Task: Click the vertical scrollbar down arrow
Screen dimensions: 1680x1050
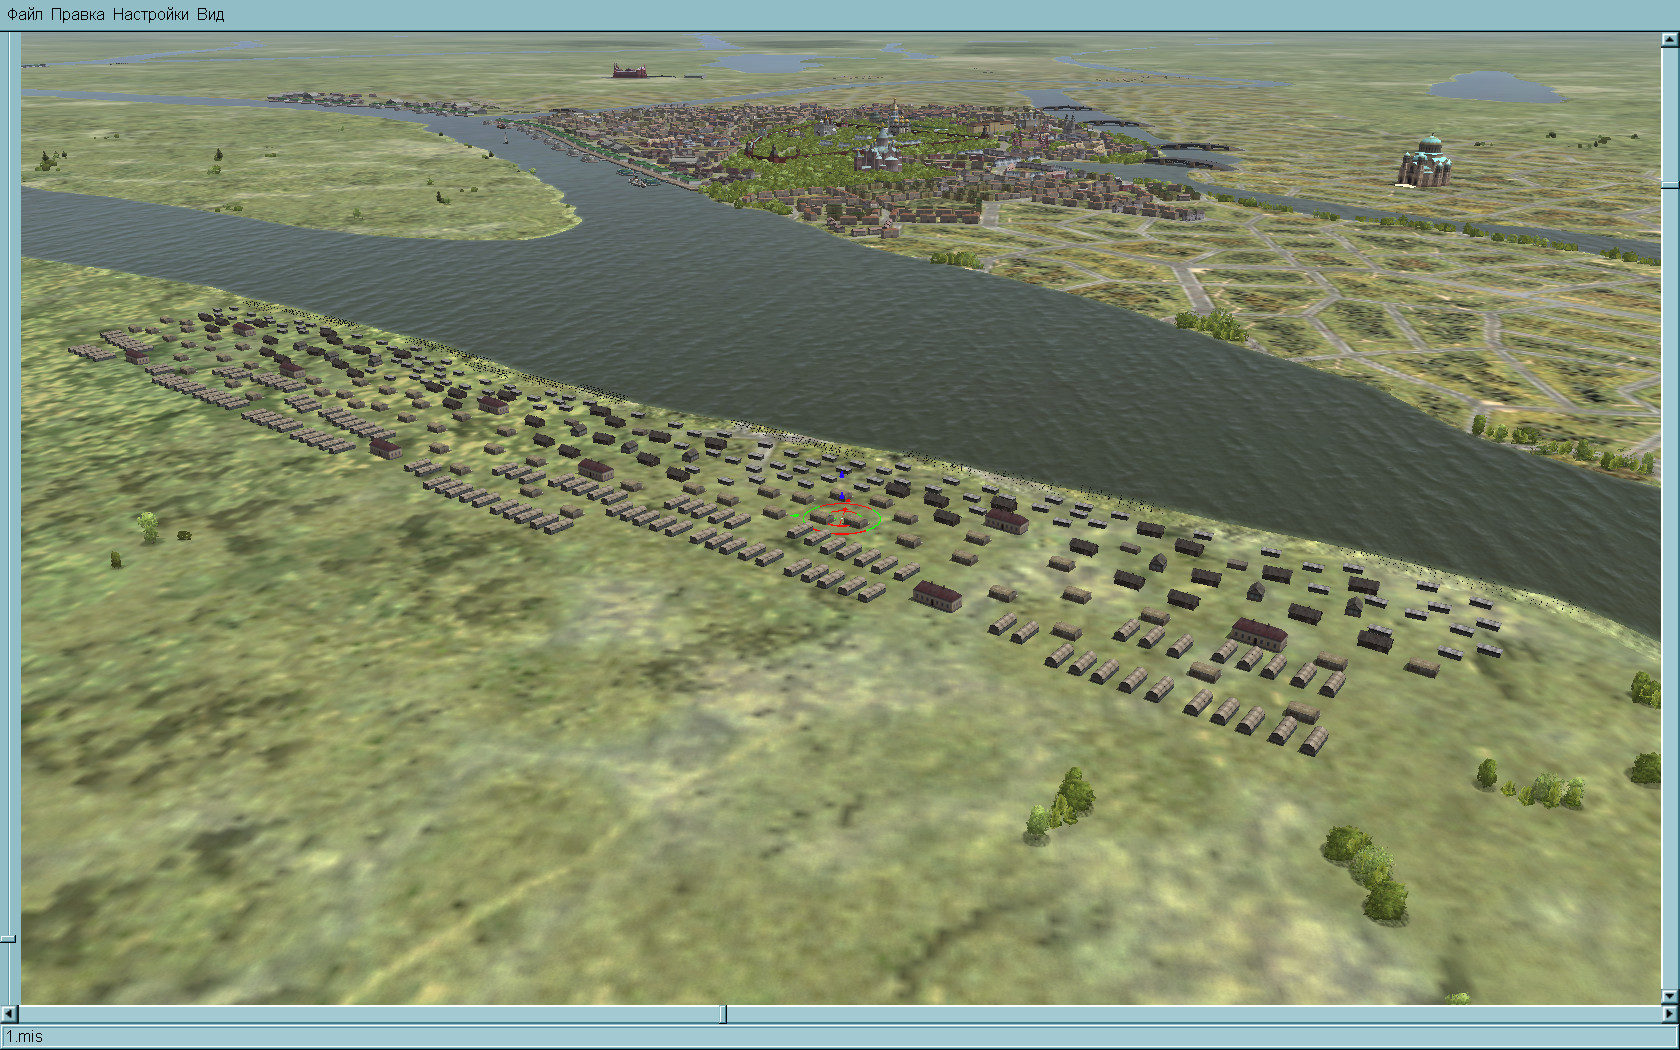Action: [x=1669, y=997]
